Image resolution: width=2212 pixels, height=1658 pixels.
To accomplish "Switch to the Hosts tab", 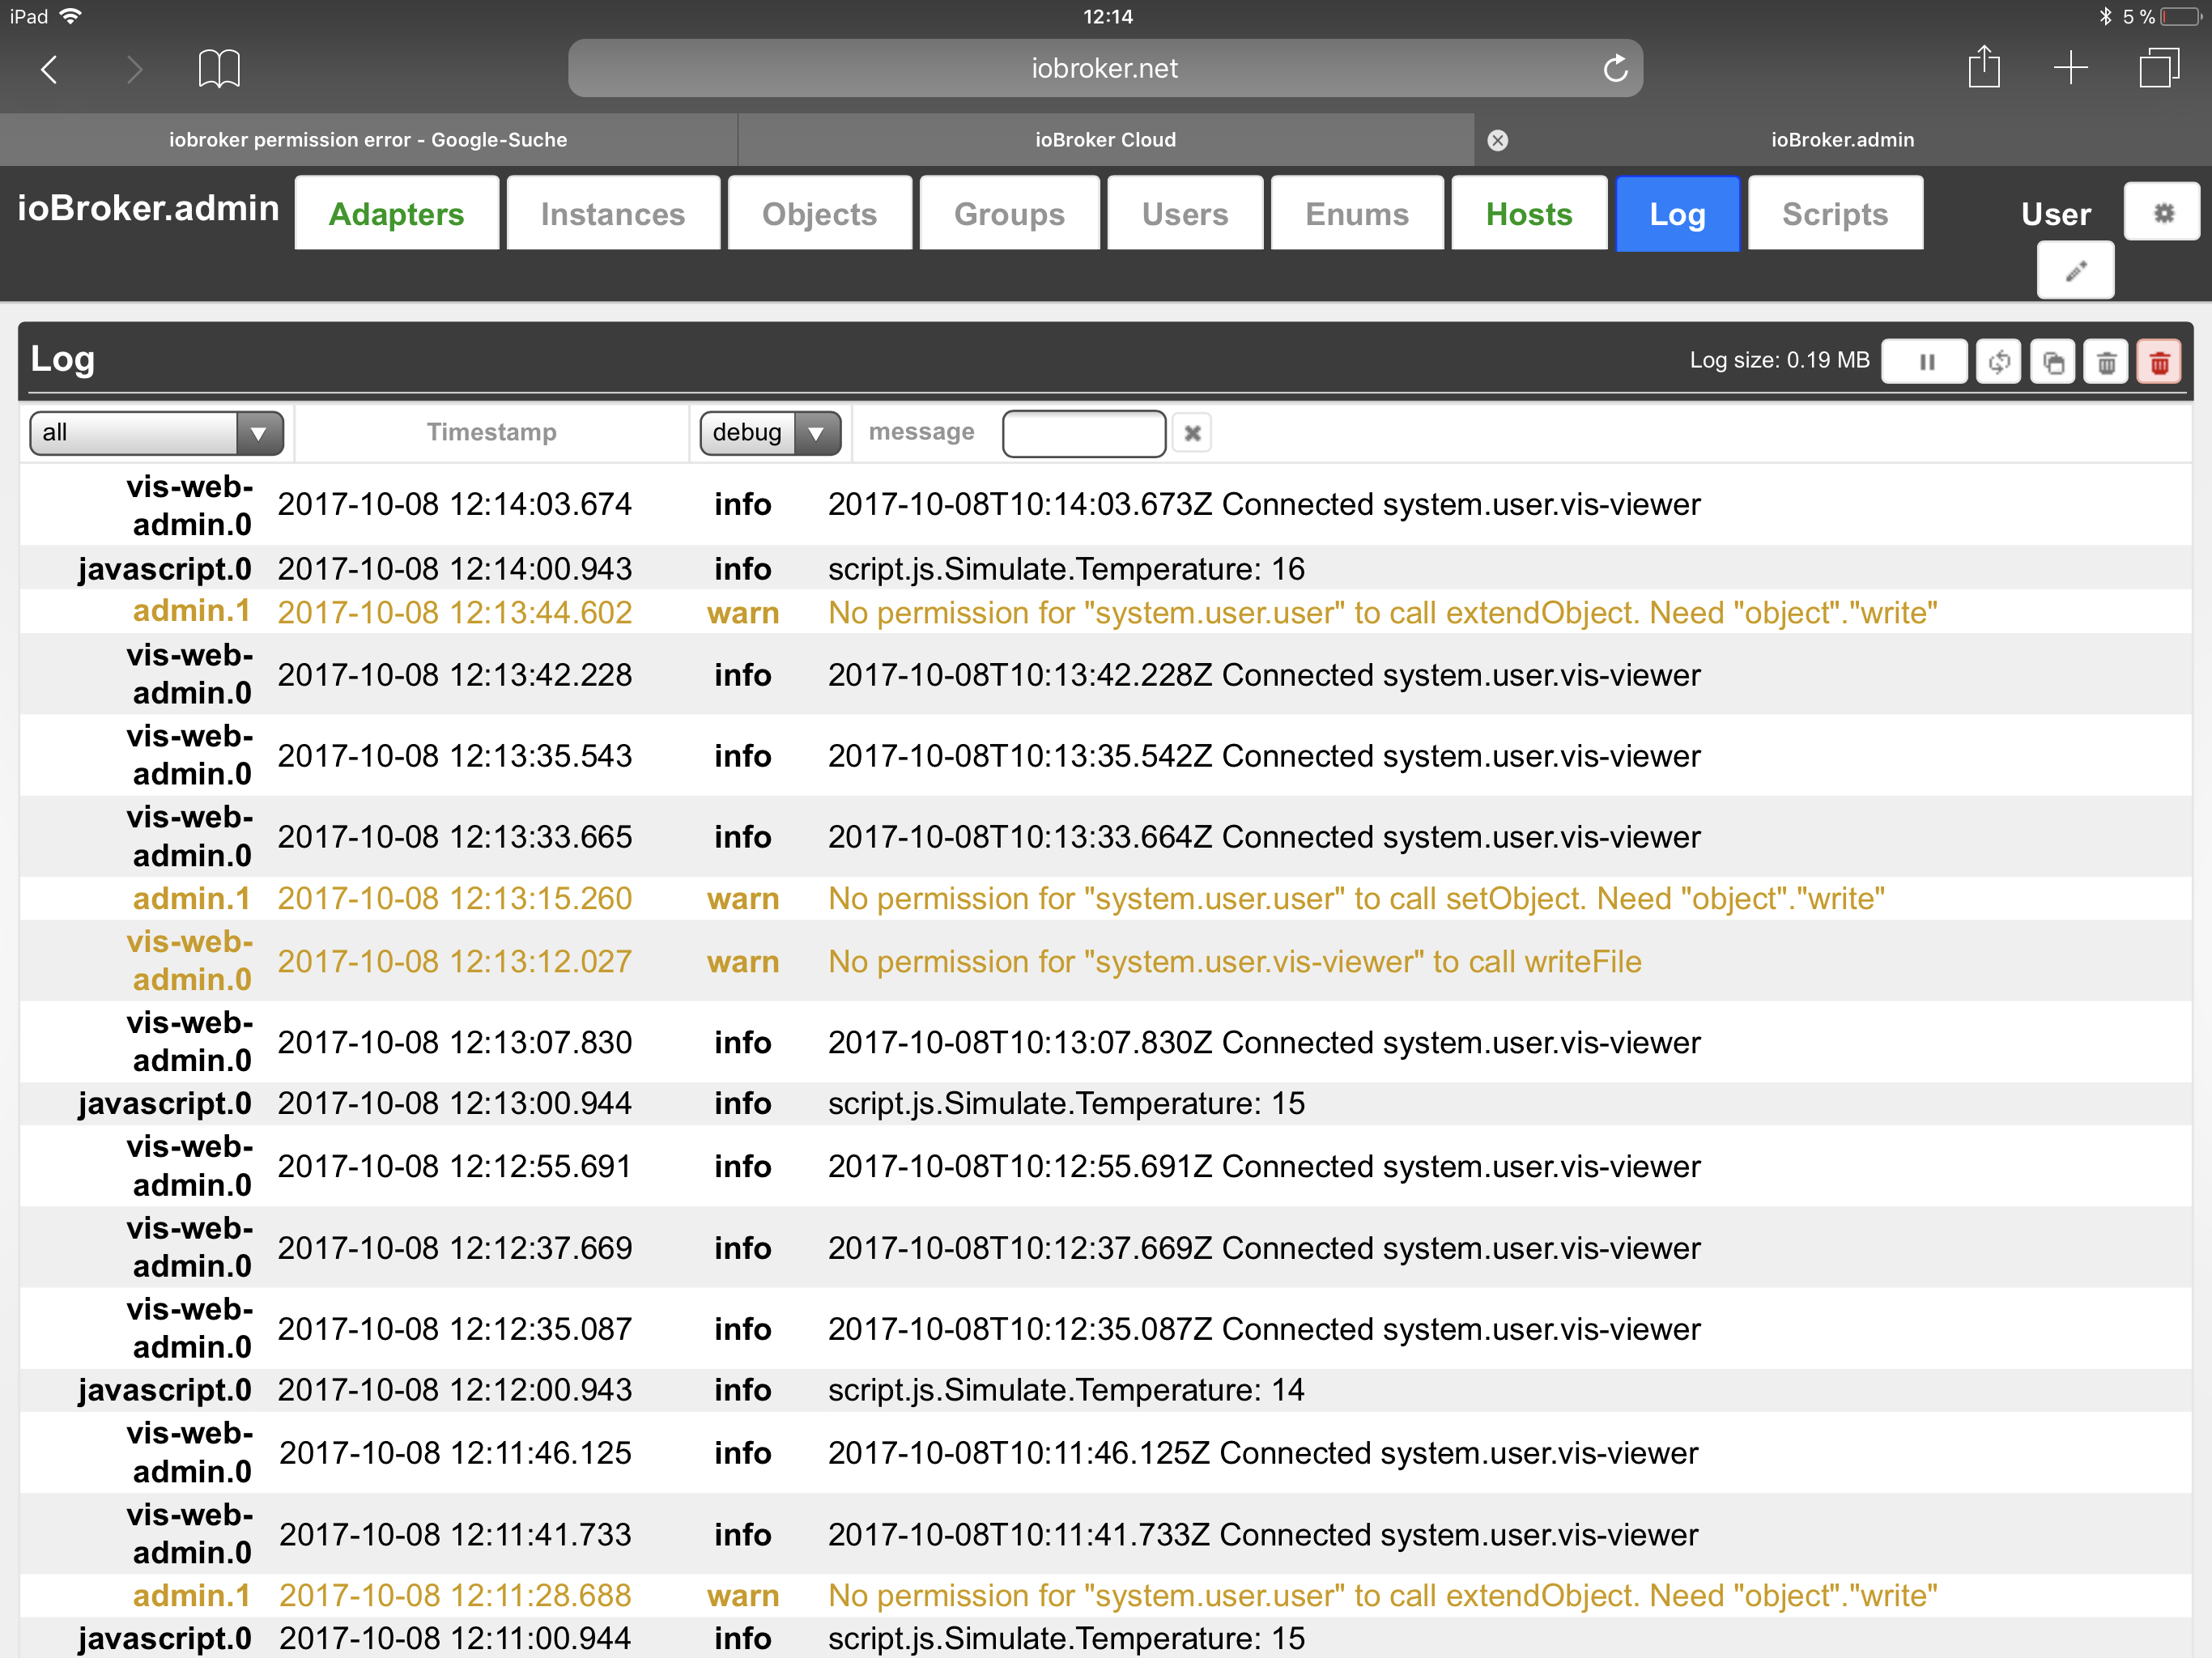I will pos(1529,213).
